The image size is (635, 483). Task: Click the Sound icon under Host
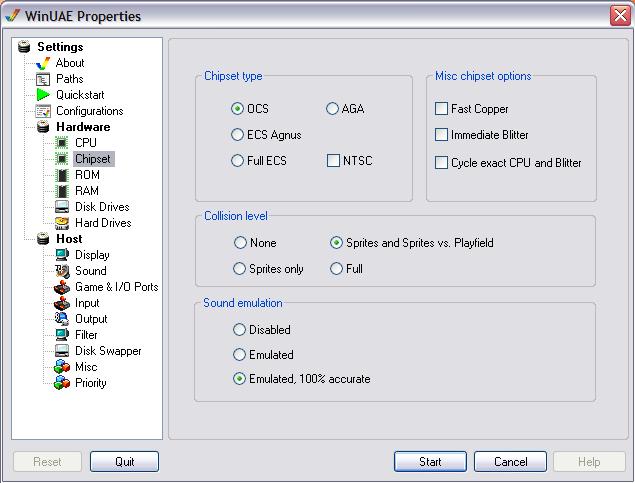tap(62, 271)
